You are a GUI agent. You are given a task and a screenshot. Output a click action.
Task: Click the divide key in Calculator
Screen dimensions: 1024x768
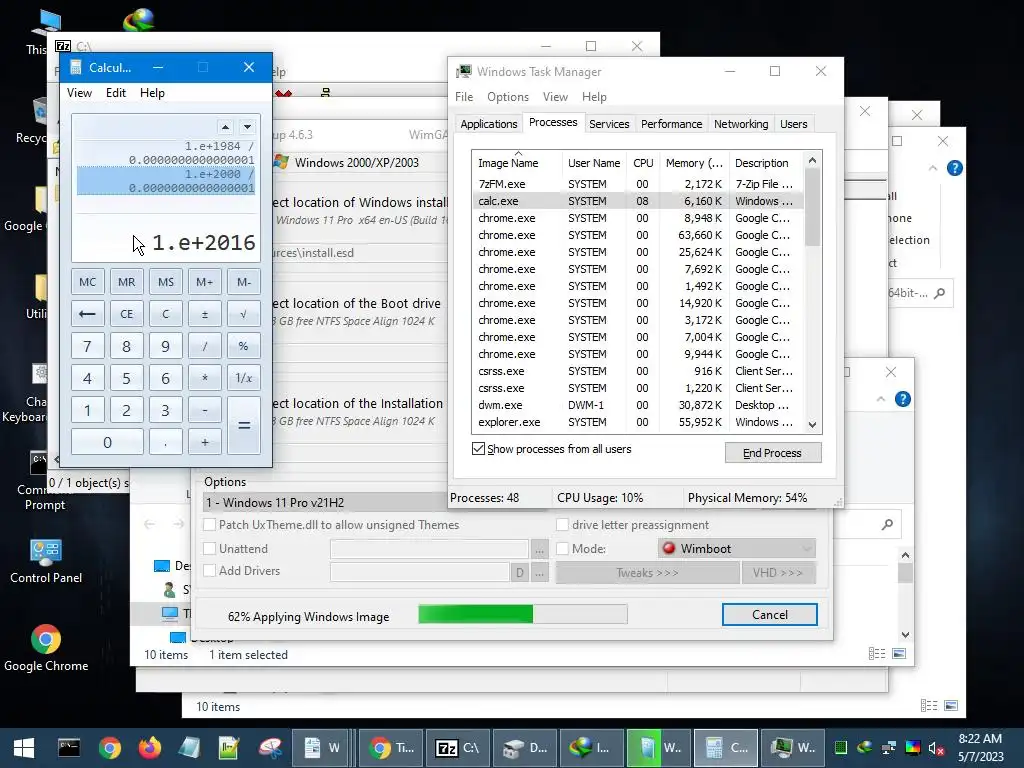click(204, 346)
